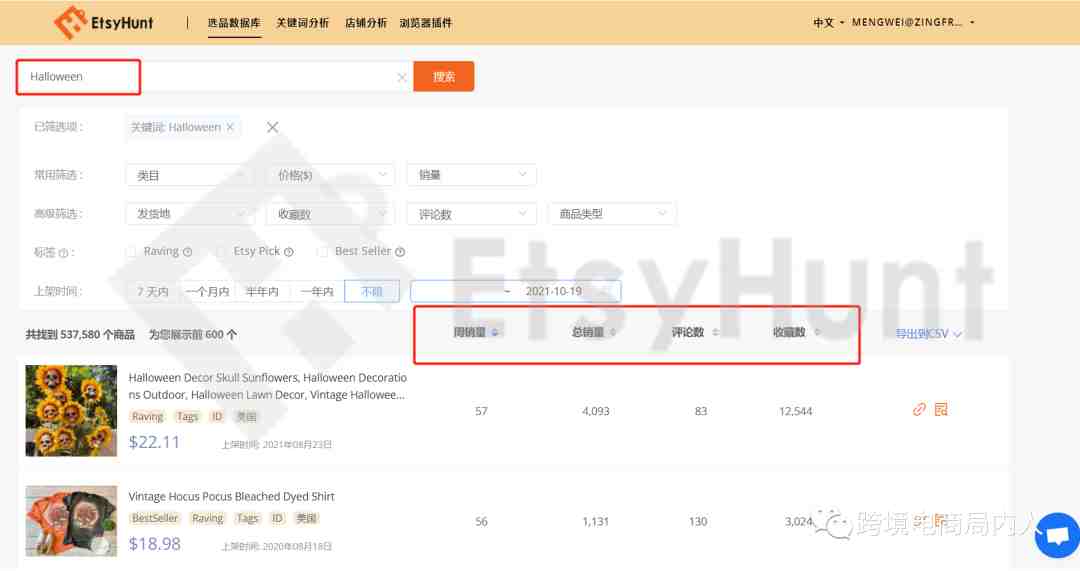Click the EtsyHunt logo icon
This screenshot has width=1080, height=571.
(70, 22)
